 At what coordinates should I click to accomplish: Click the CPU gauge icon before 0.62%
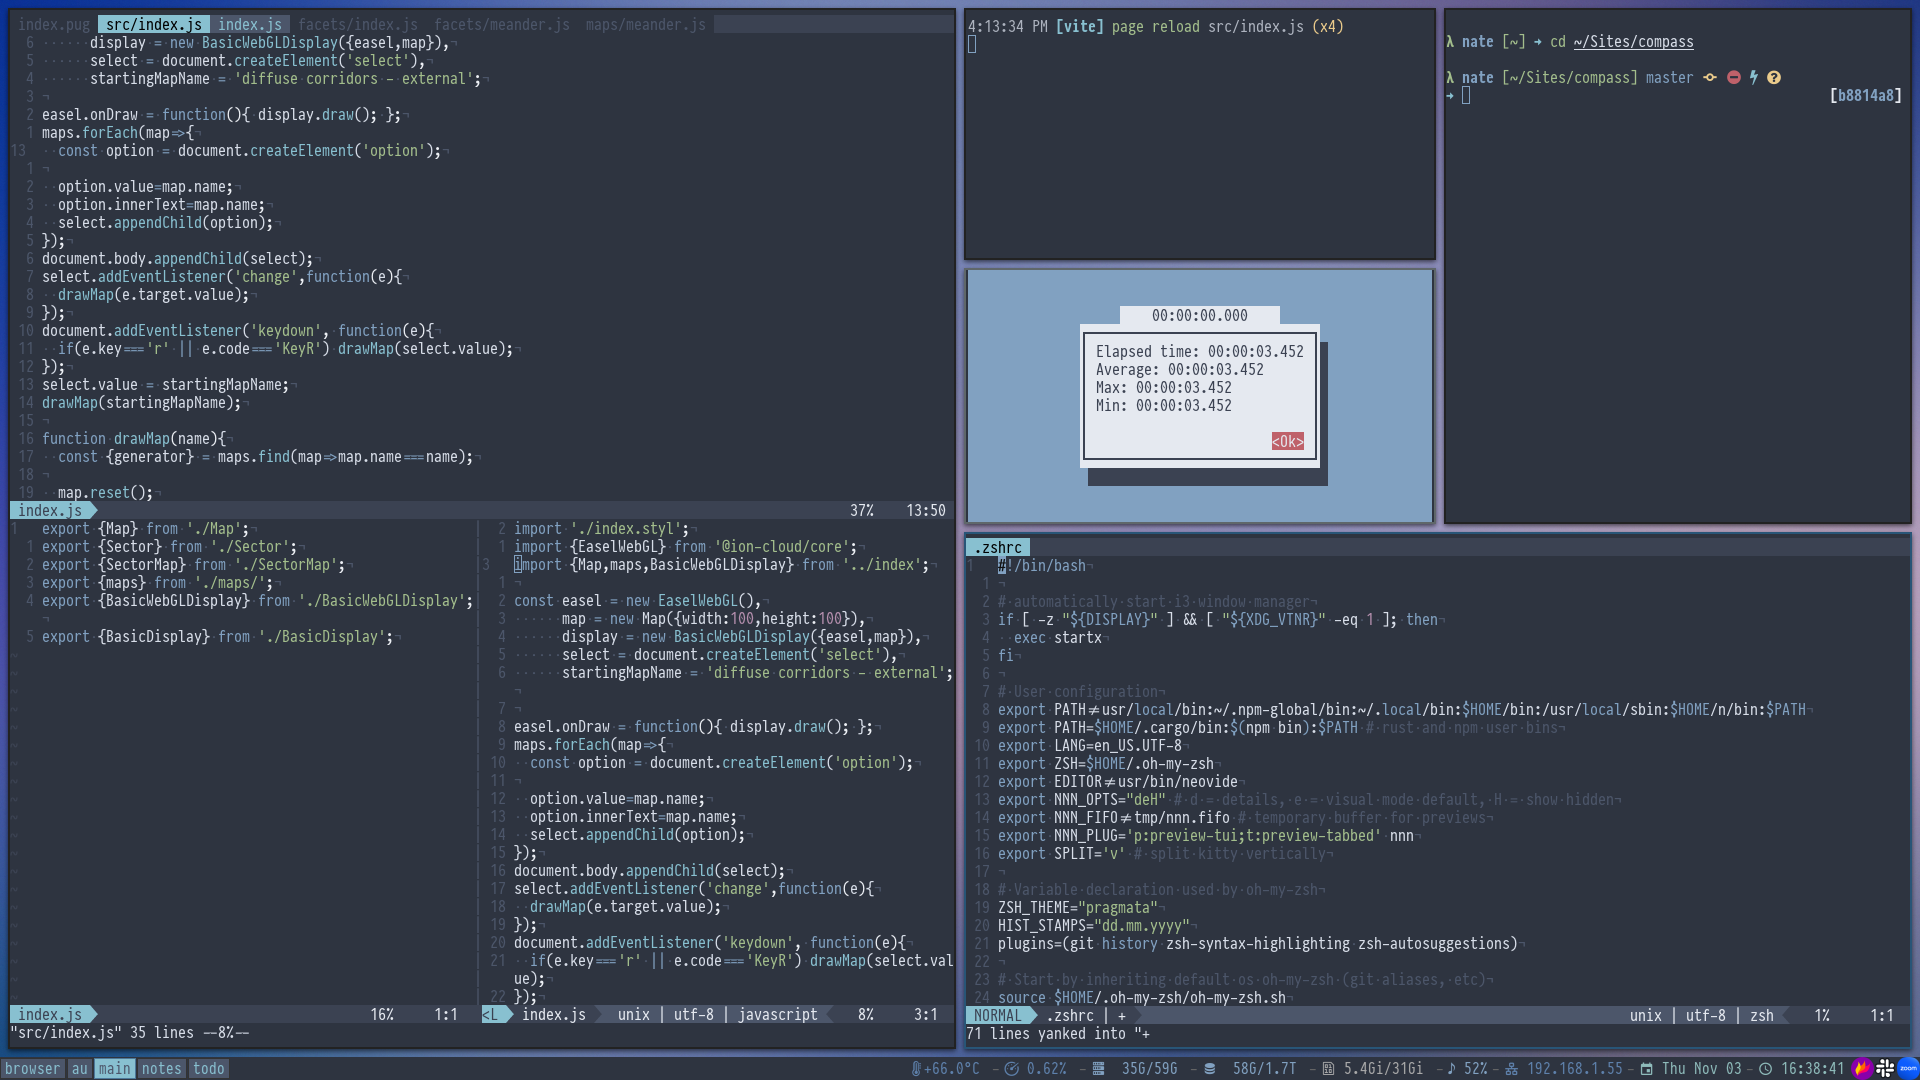(x=1010, y=1068)
